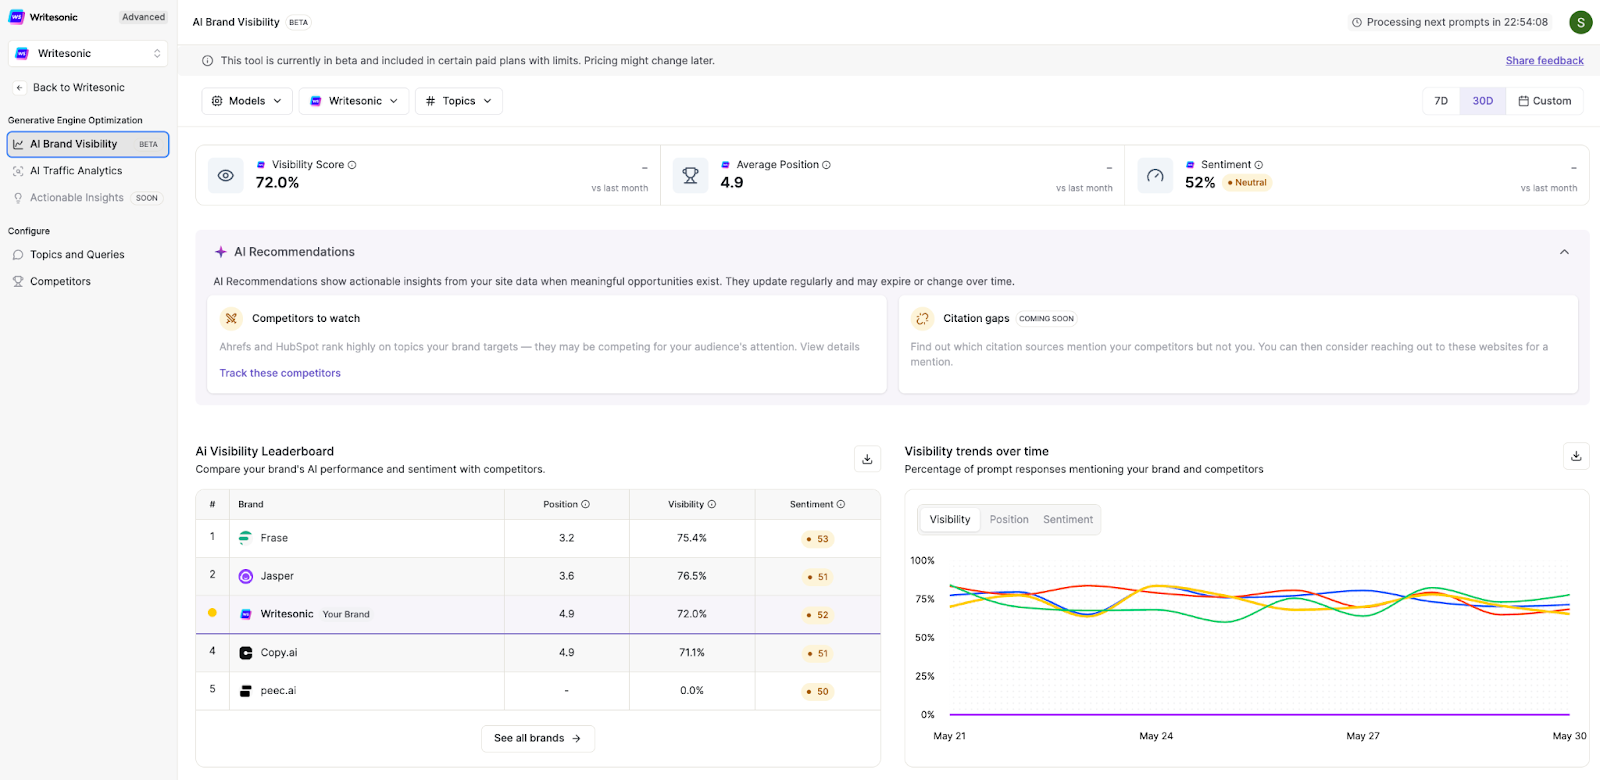The image size is (1600, 780).
Task: Click the May 24 chart axis label
Action: tap(1156, 736)
